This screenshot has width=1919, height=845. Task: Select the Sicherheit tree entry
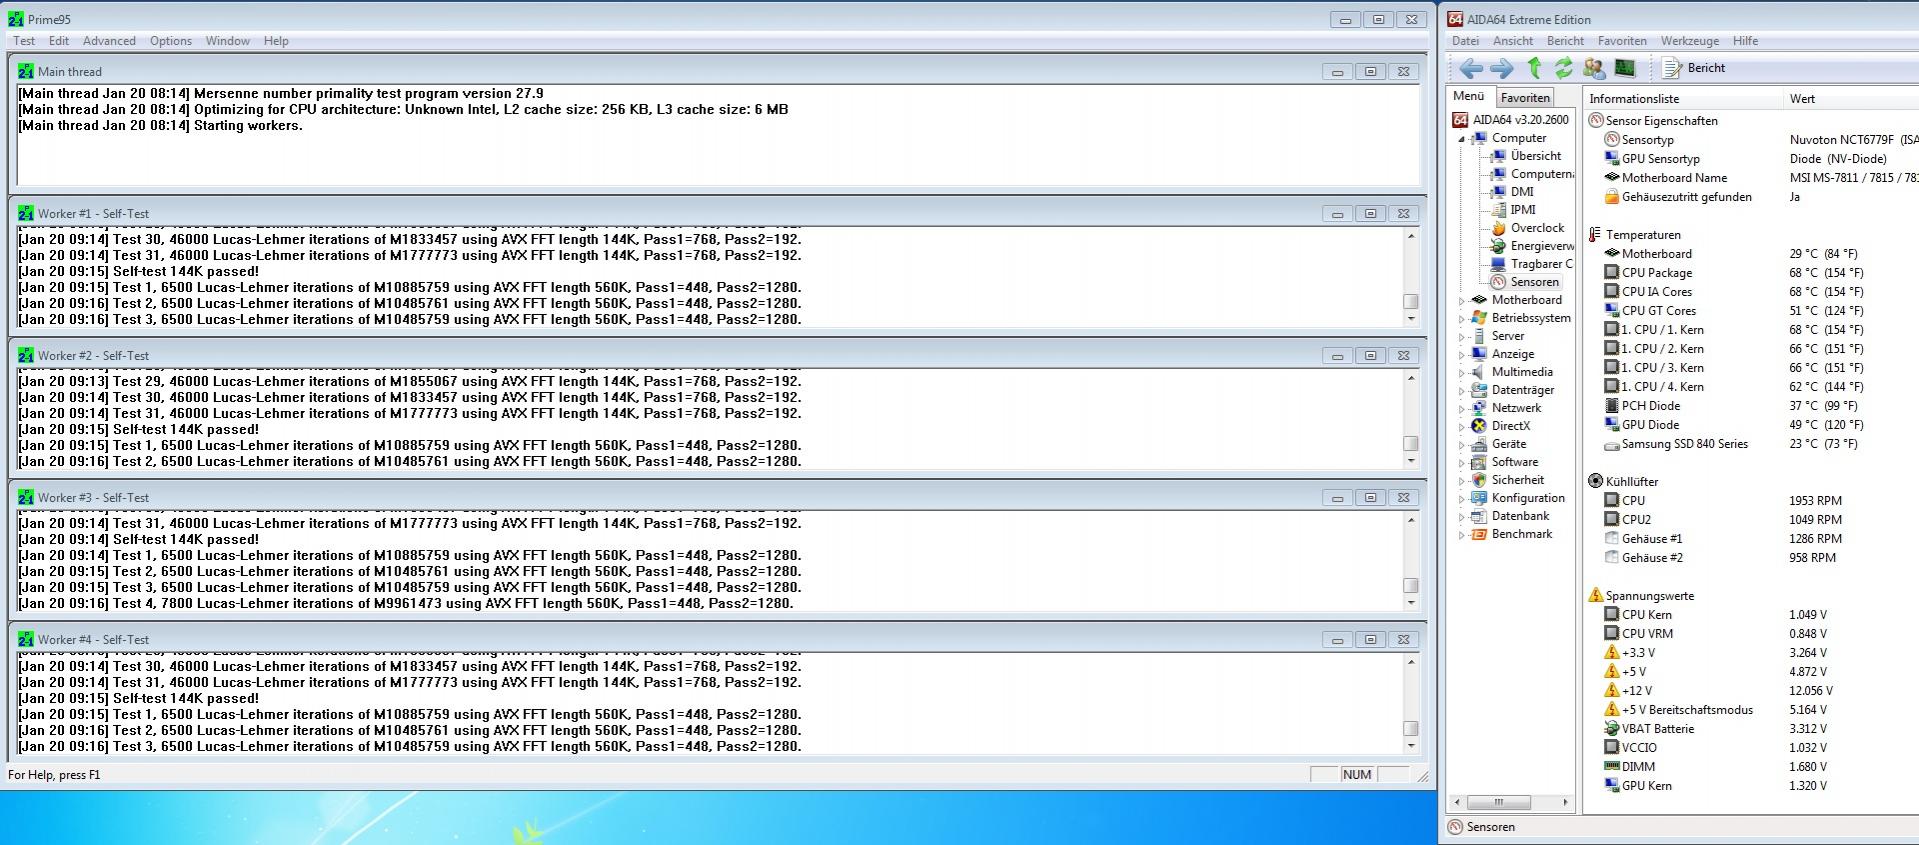click(1517, 480)
